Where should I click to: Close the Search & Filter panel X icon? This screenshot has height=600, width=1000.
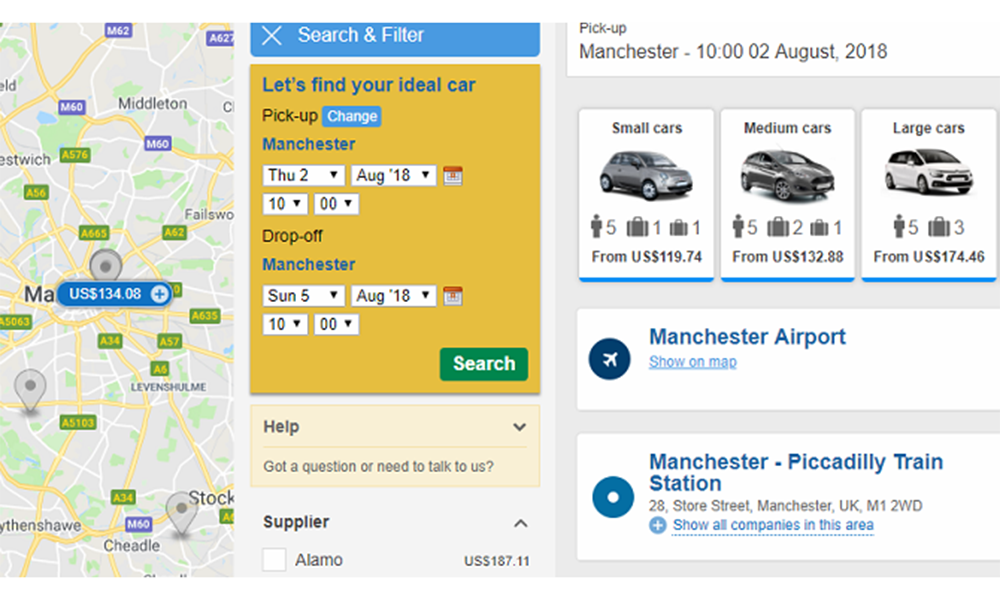tap(271, 36)
